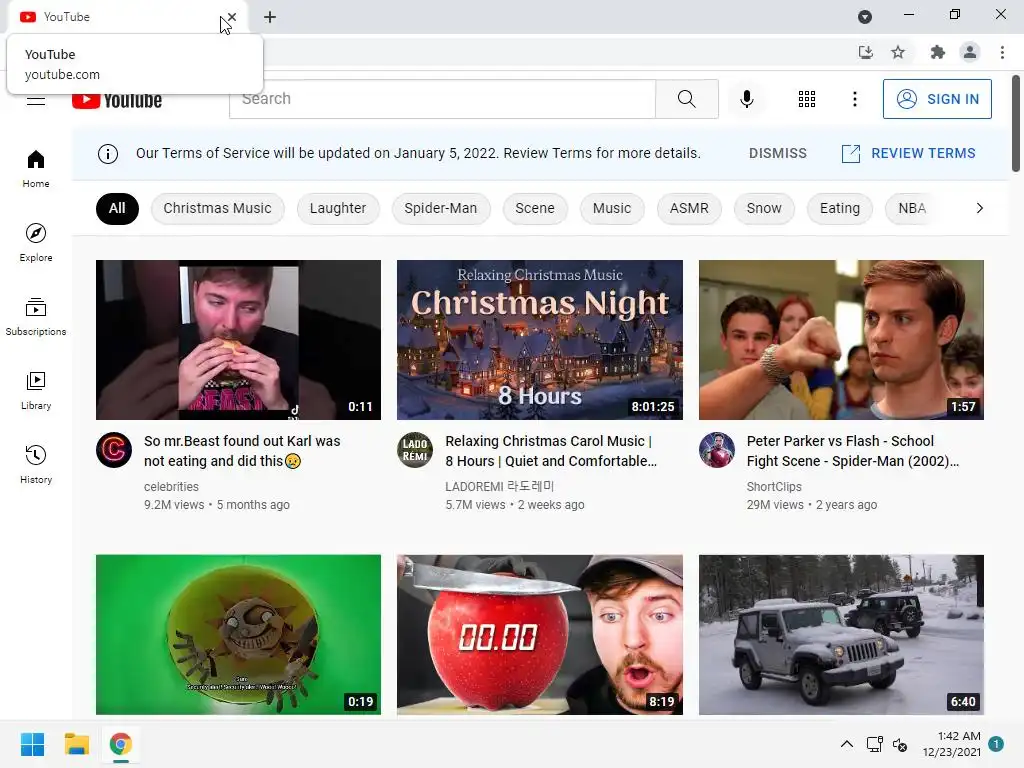Open the Peter Parker vs Flash thumbnail
The height and width of the screenshot is (768, 1024).
click(x=841, y=340)
